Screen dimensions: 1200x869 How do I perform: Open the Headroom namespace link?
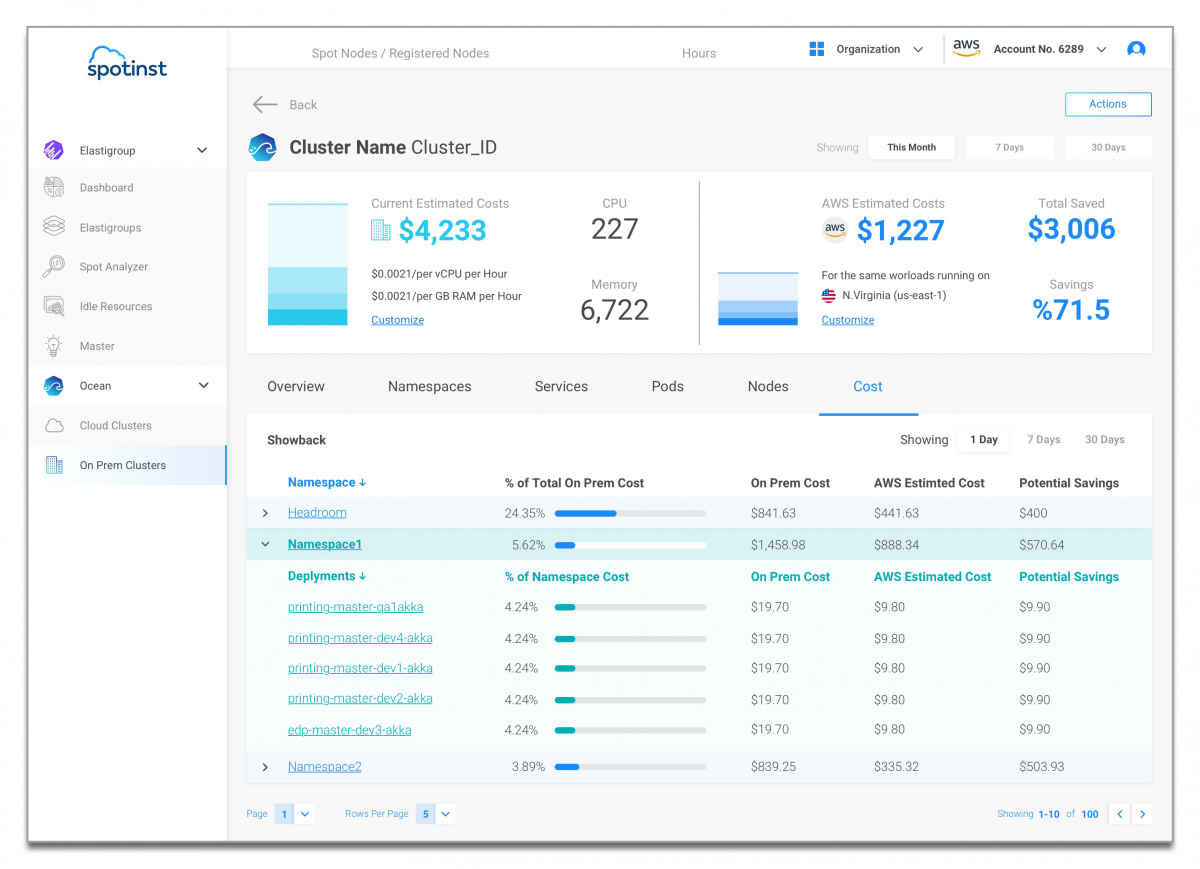[x=317, y=513]
